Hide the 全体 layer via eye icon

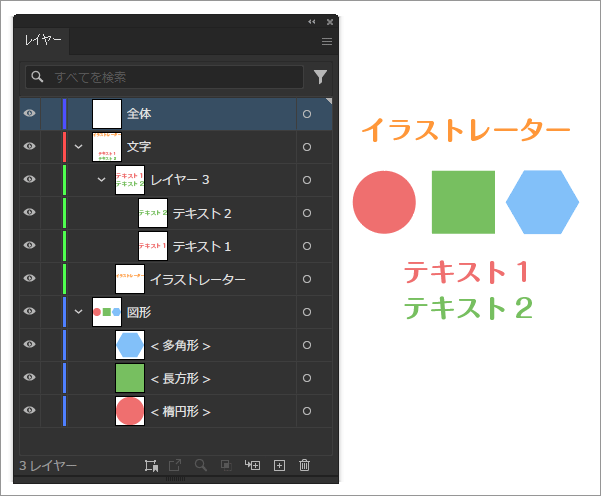pyautogui.click(x=30, y=113)
